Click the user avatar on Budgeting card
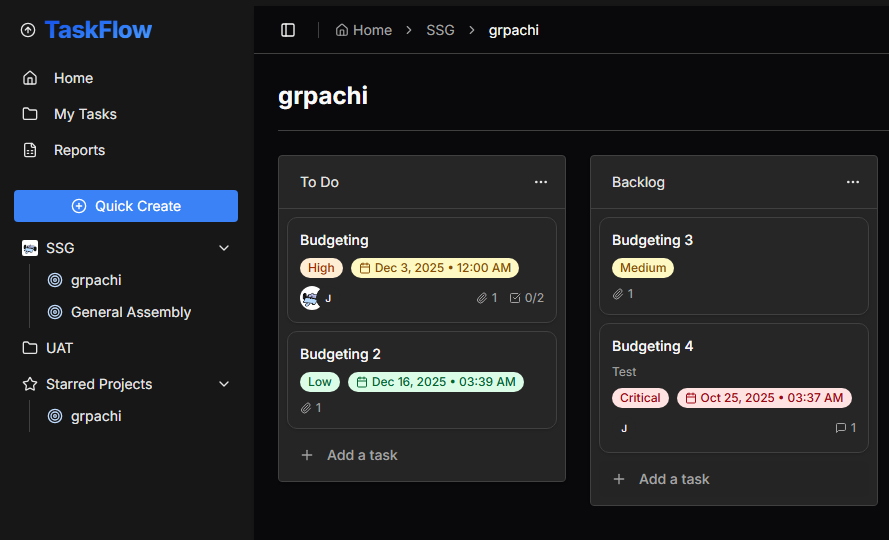The height and width of the screenshot is (540, 889). click(x=311, y=298)
